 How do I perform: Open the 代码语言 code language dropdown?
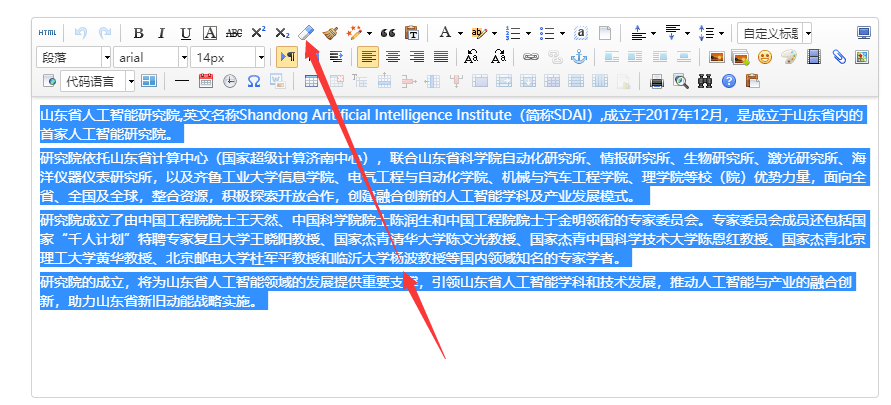pyautogui.click(x=98, y=81)
